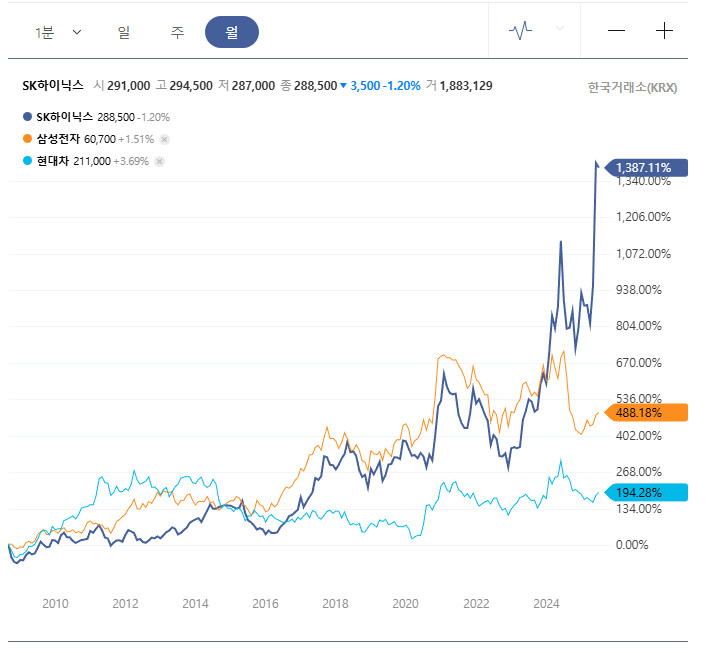The width and height of the screenshot is (707, 653).
Task: Remove 현대차 comparison with its x icon
Action: 159,161
